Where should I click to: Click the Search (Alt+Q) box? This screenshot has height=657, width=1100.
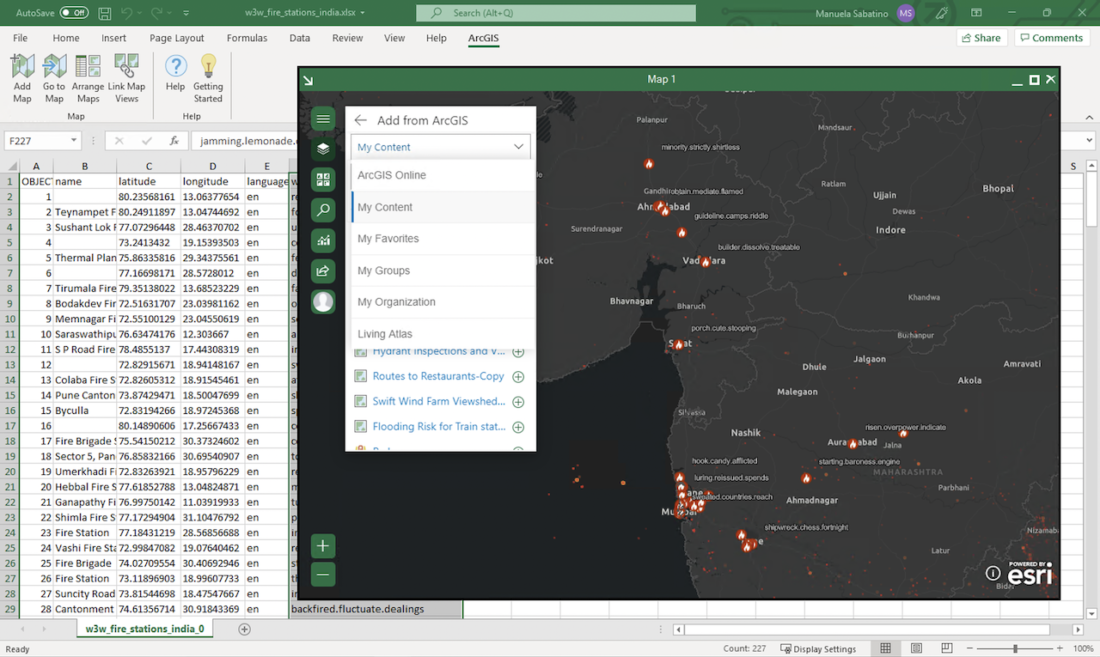pyautogui.click(x=556, y=13)
